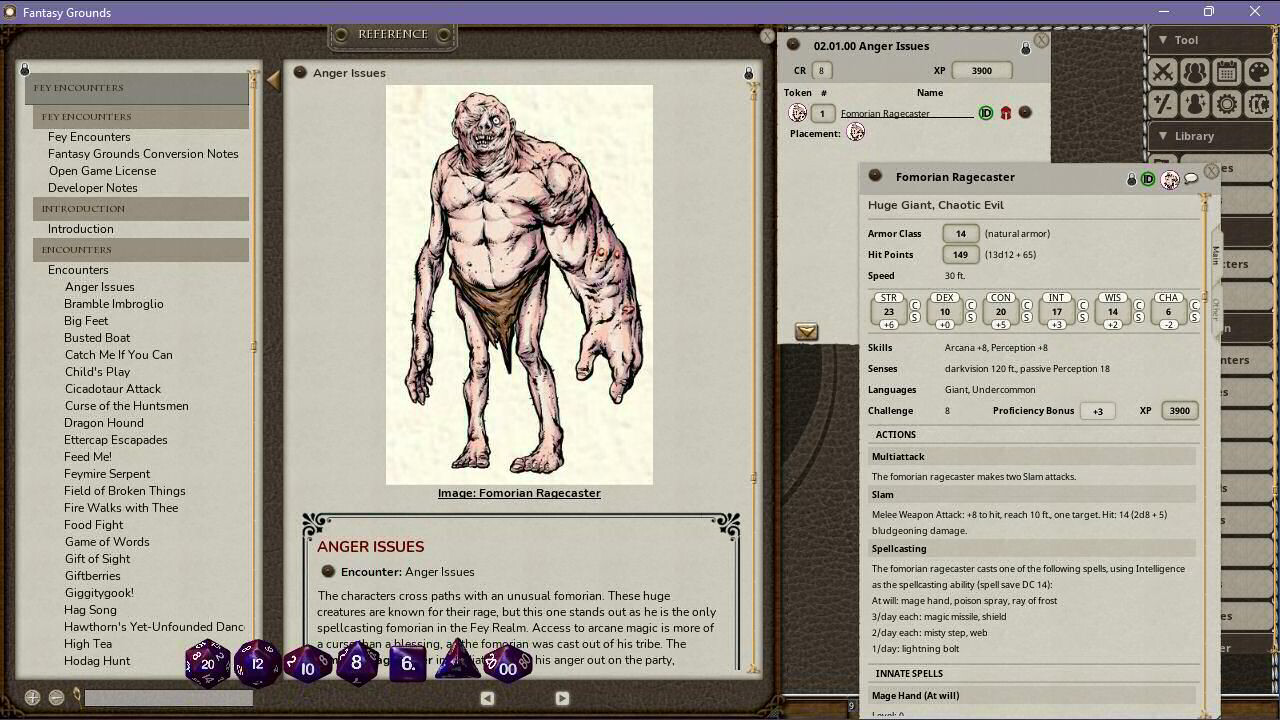
Task: Open the calendar tool icon
Action: 1225,72
